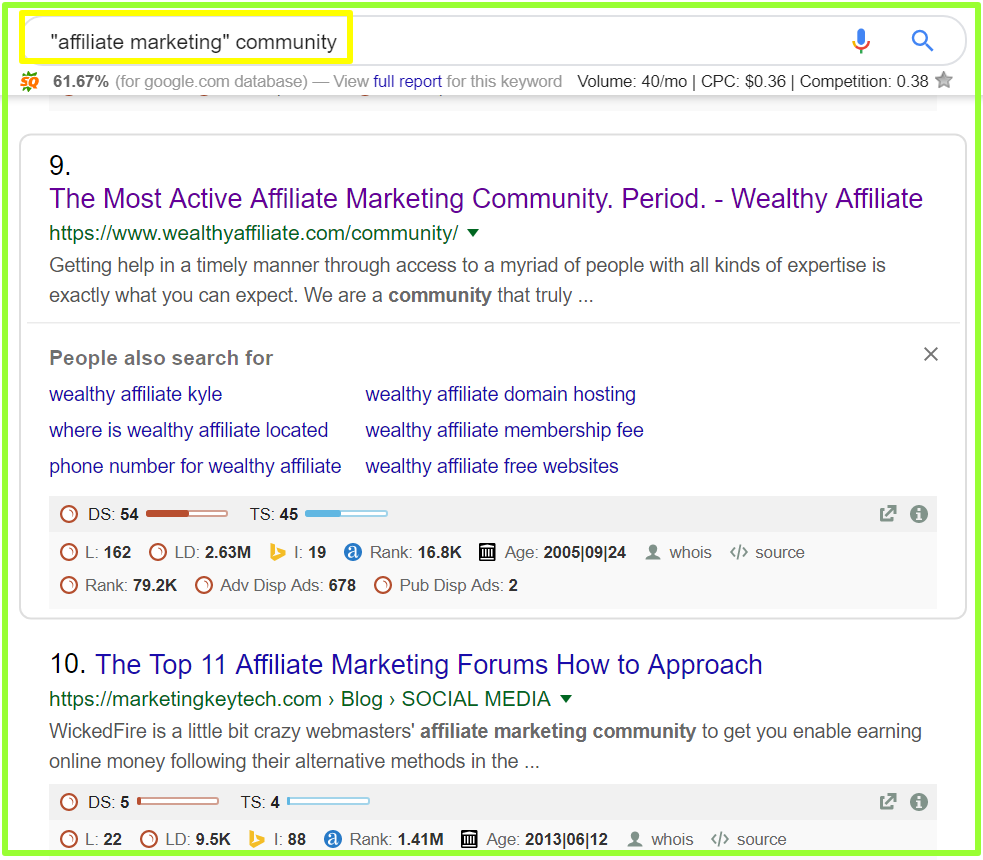This screenshot has height=860, width=983.
Task: Click the calendar icon beside Age: 2013|06|12
Action: tap(469, 839)
